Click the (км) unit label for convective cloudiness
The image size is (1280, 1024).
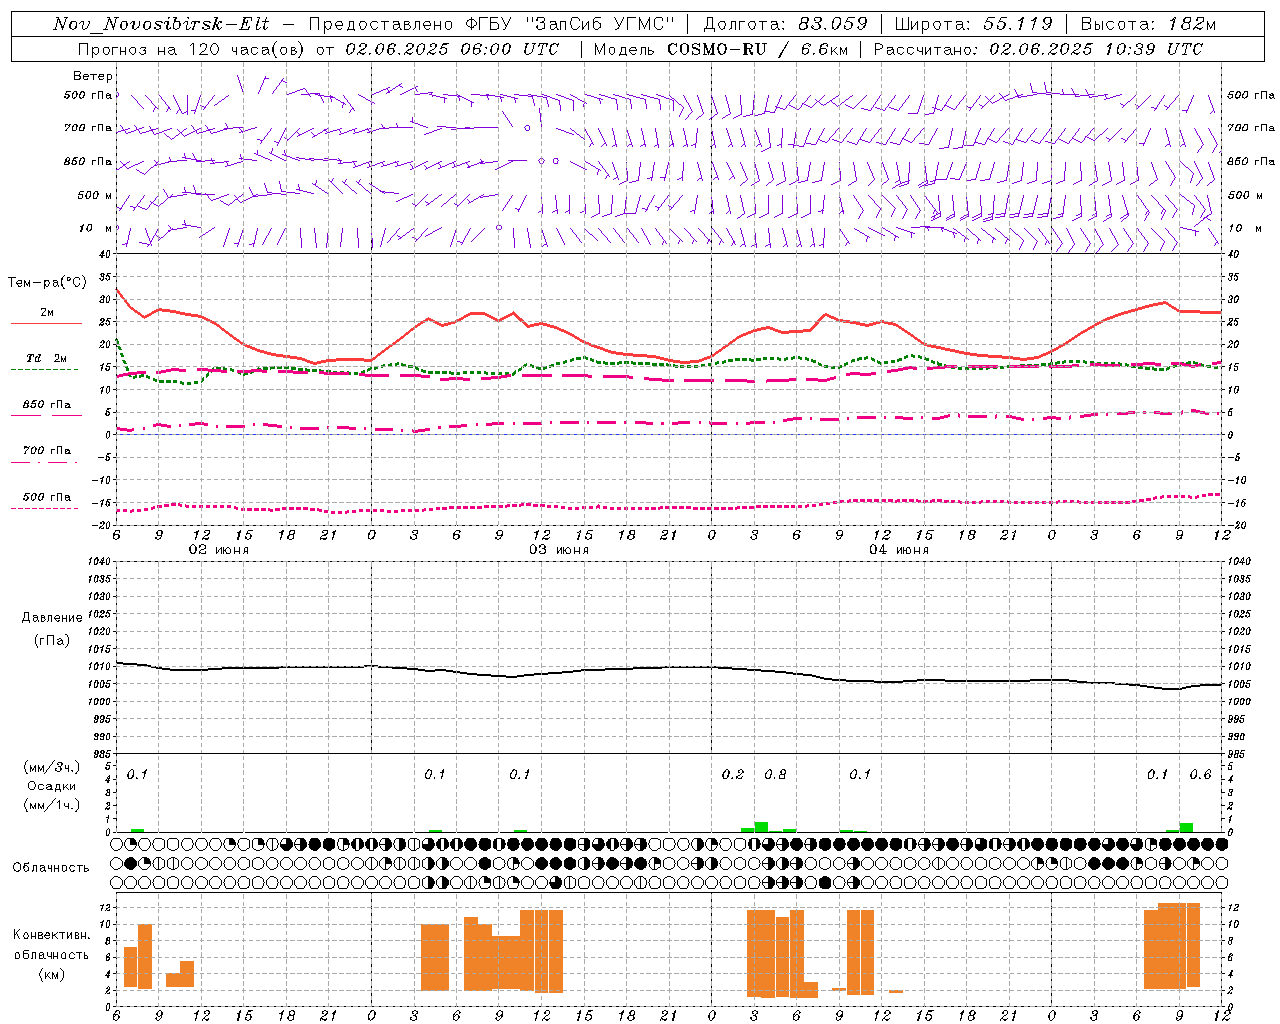pyautogui.click(x=51, y=974)
